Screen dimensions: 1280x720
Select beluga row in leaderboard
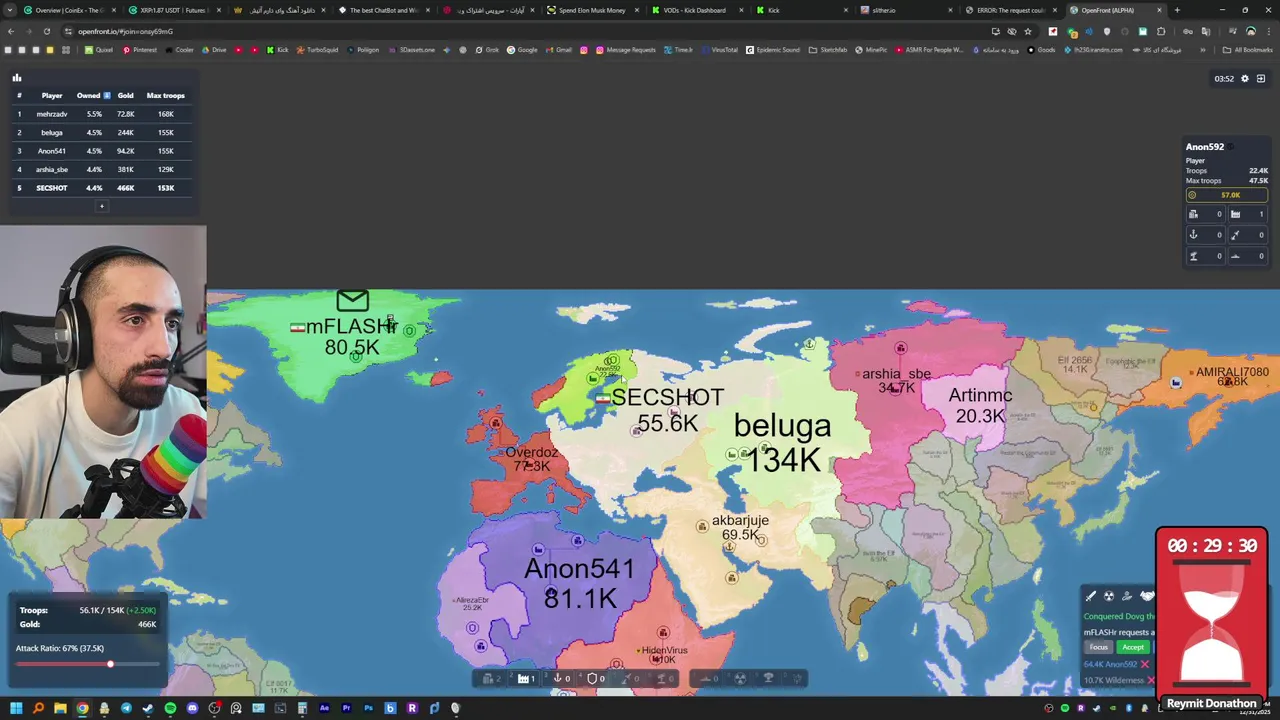pyautogui.click(x=101, y=132)
